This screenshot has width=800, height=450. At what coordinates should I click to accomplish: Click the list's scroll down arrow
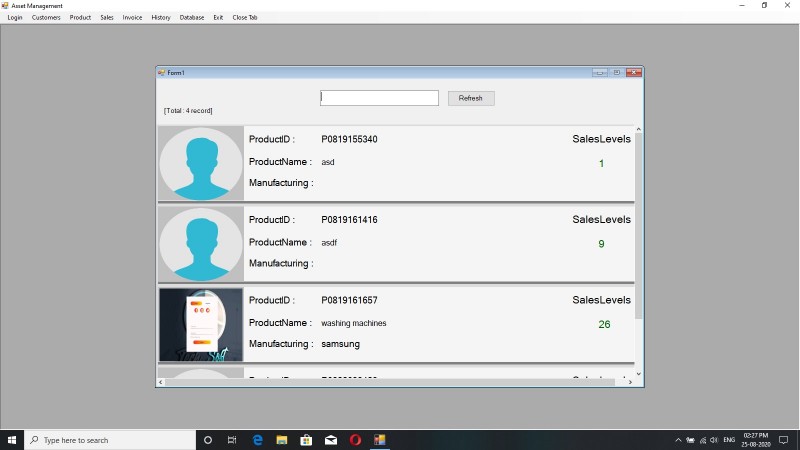tap(638, 374)
